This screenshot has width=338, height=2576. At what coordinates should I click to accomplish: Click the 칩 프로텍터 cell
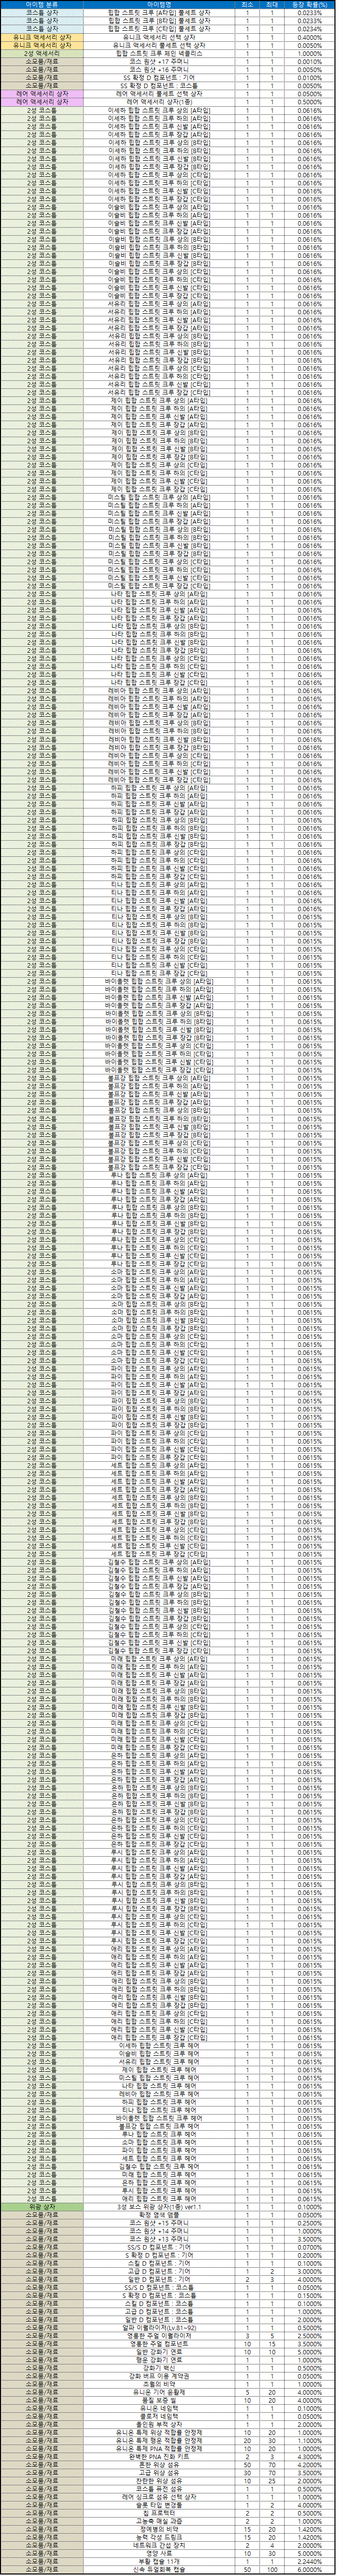click(160, 2513)
